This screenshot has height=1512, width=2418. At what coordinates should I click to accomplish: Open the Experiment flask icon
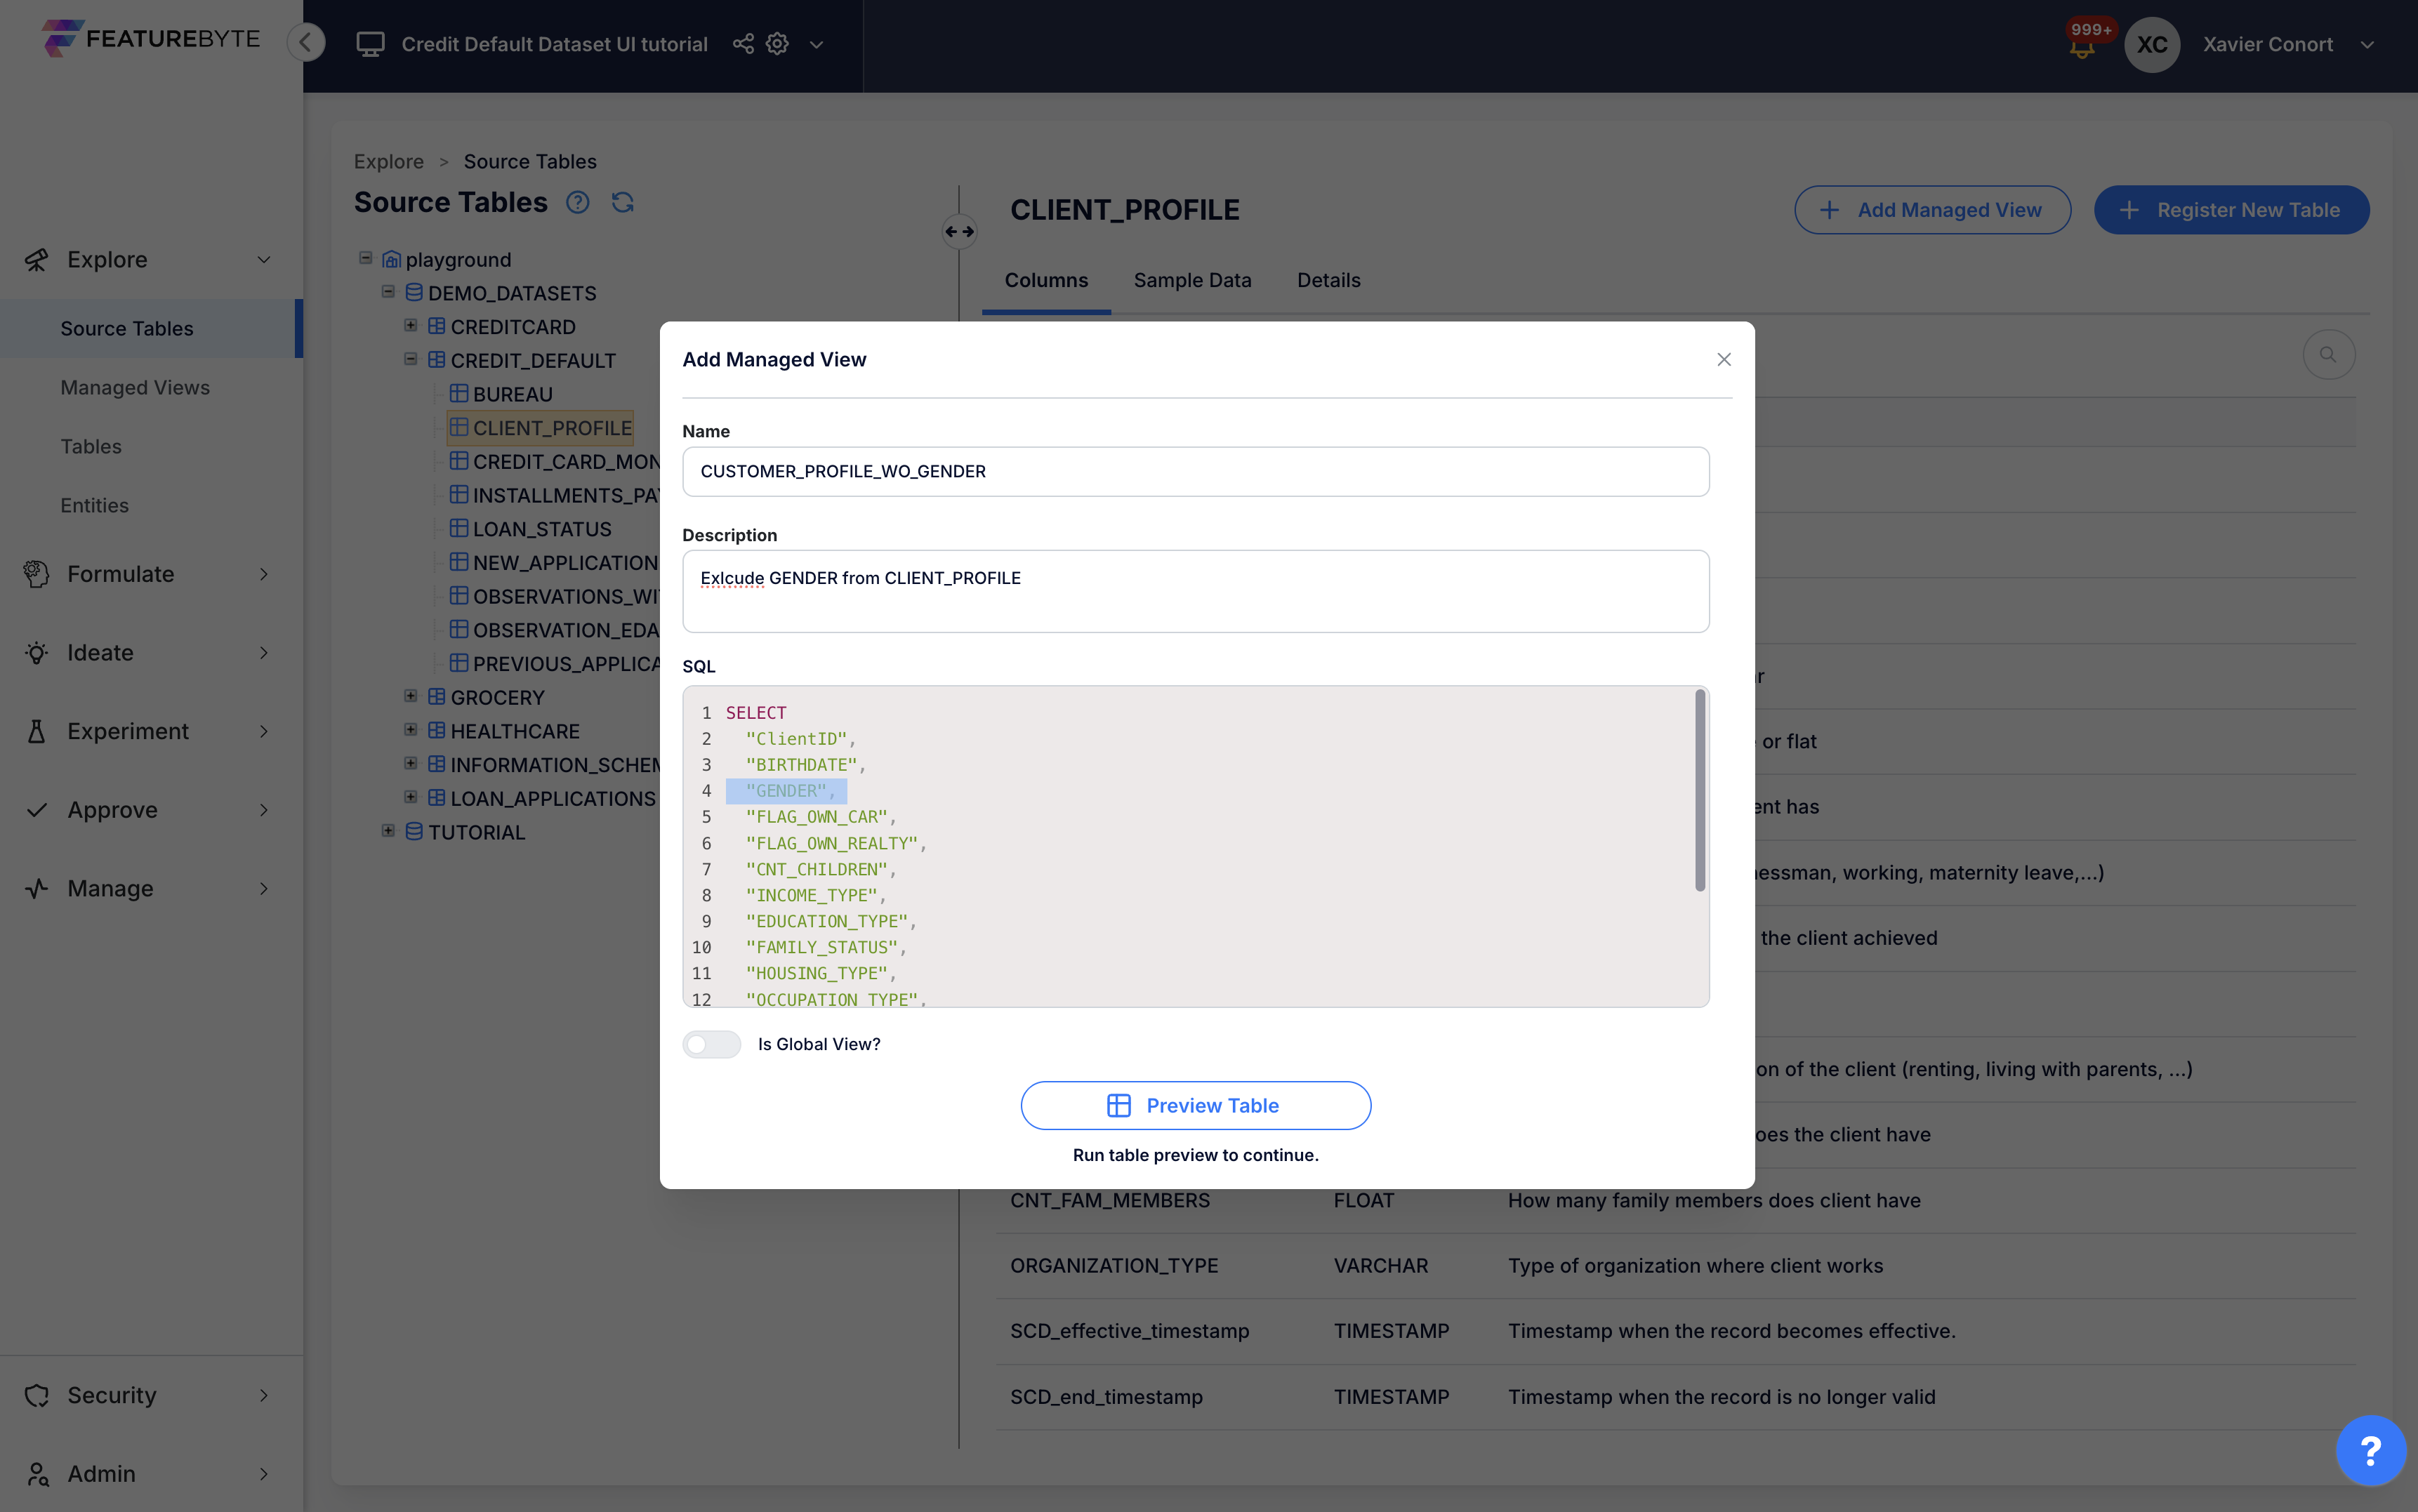(36, 731)
